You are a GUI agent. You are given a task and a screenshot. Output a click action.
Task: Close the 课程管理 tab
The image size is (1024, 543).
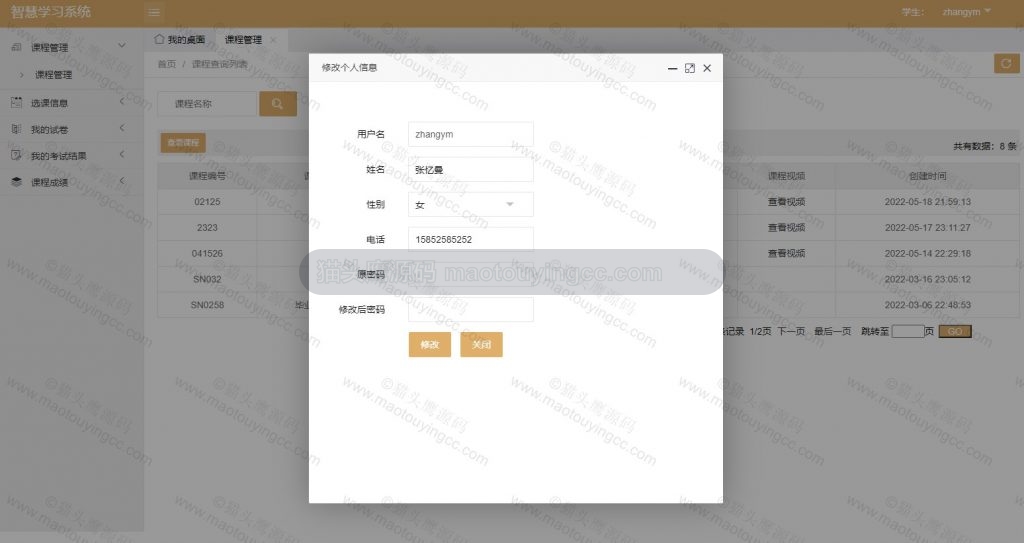[273, 40]
